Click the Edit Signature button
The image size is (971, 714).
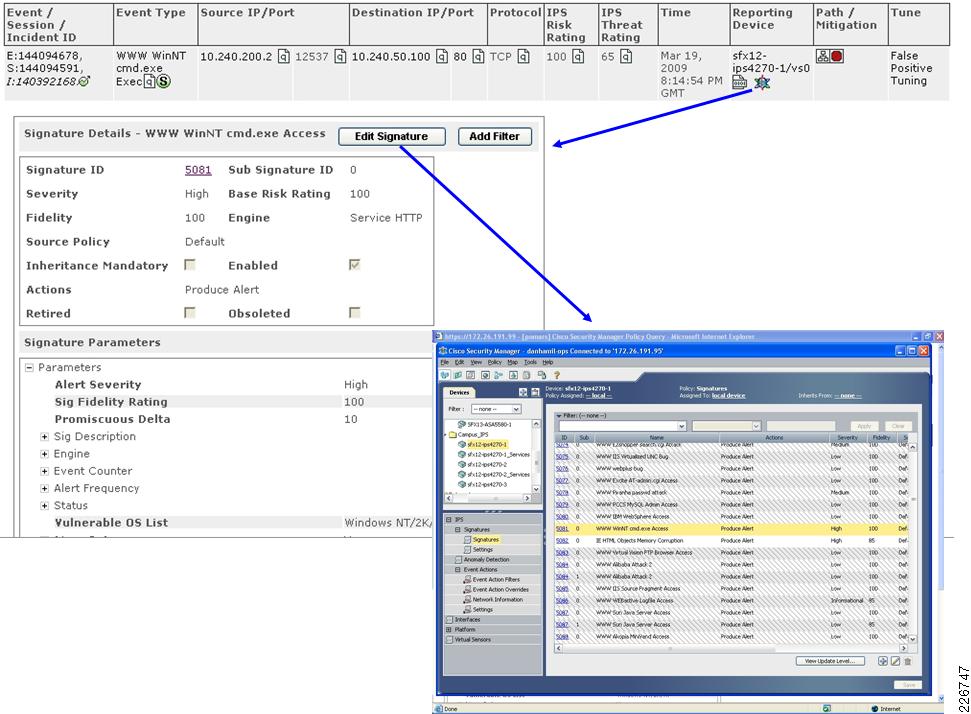391,136
